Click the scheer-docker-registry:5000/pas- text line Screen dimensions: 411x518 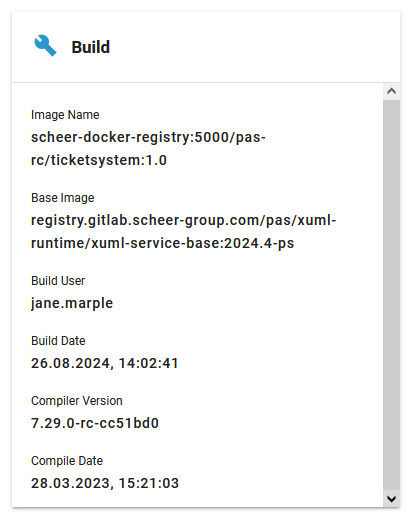tap(148, 137)
